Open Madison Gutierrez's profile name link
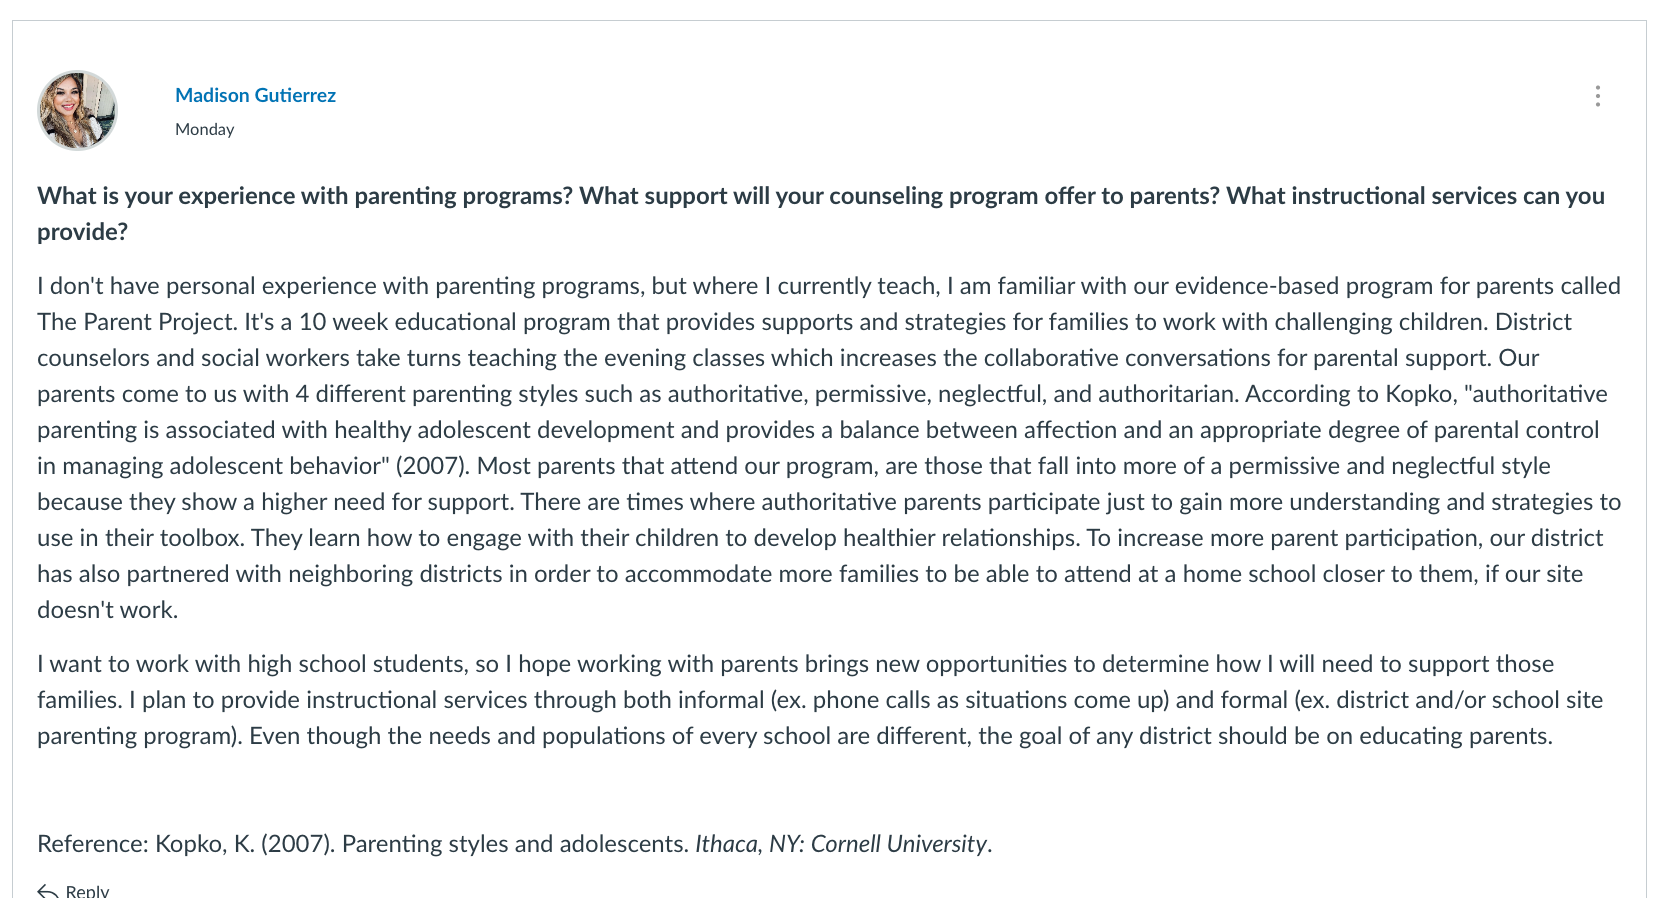The width and height of the screenshot is (1678, 898). click(x=255, y=95)
